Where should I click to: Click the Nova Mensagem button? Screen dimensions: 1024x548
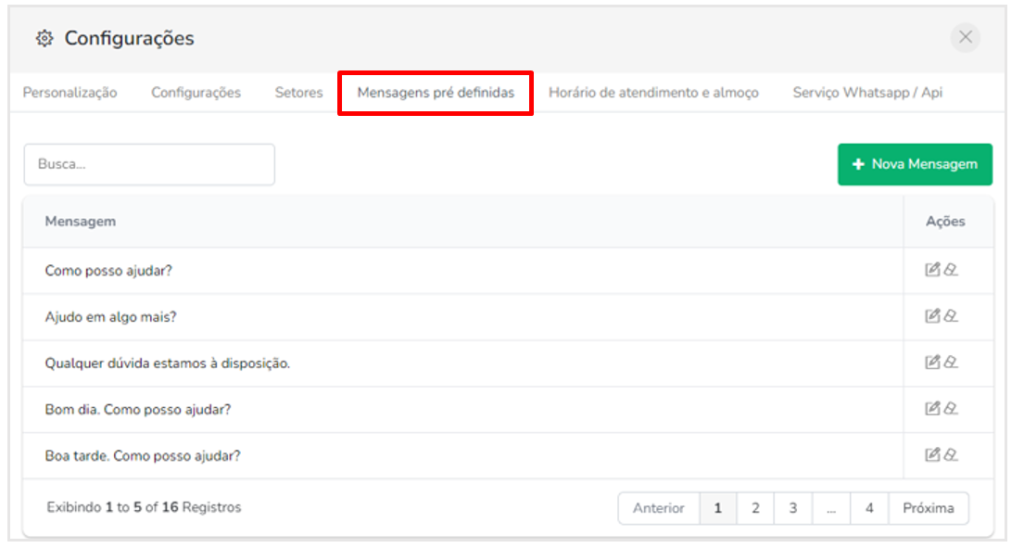(x=915, y=164)
